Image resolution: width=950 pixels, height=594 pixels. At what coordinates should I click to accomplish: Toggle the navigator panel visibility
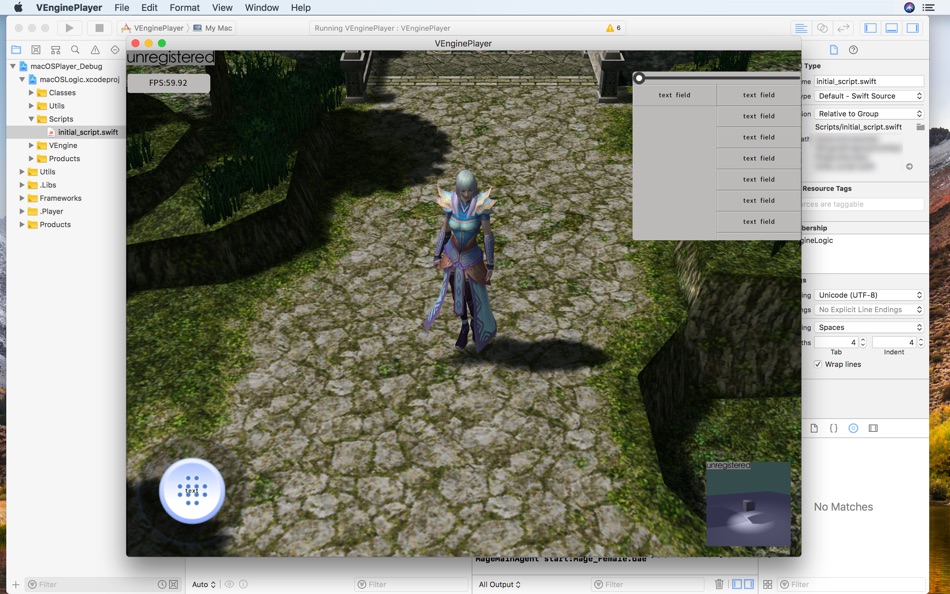point(871,28)
